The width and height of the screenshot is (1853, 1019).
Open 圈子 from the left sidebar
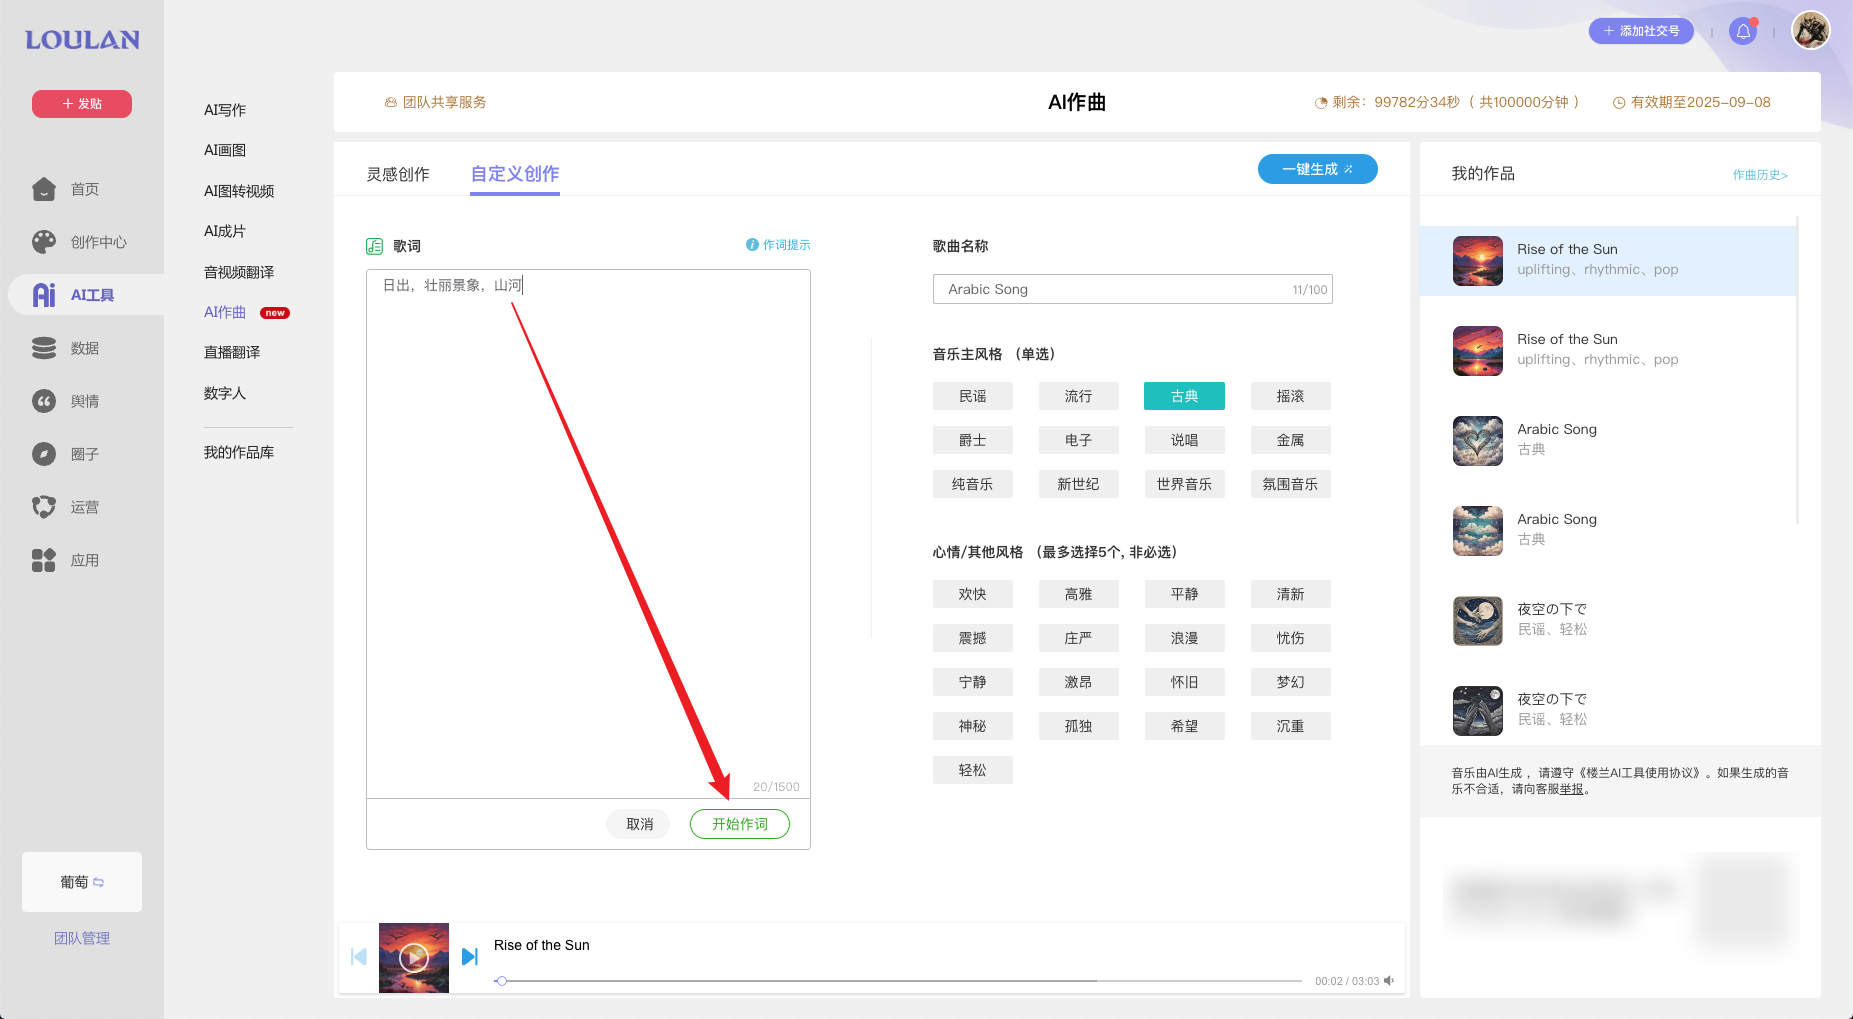coord(84,453)
